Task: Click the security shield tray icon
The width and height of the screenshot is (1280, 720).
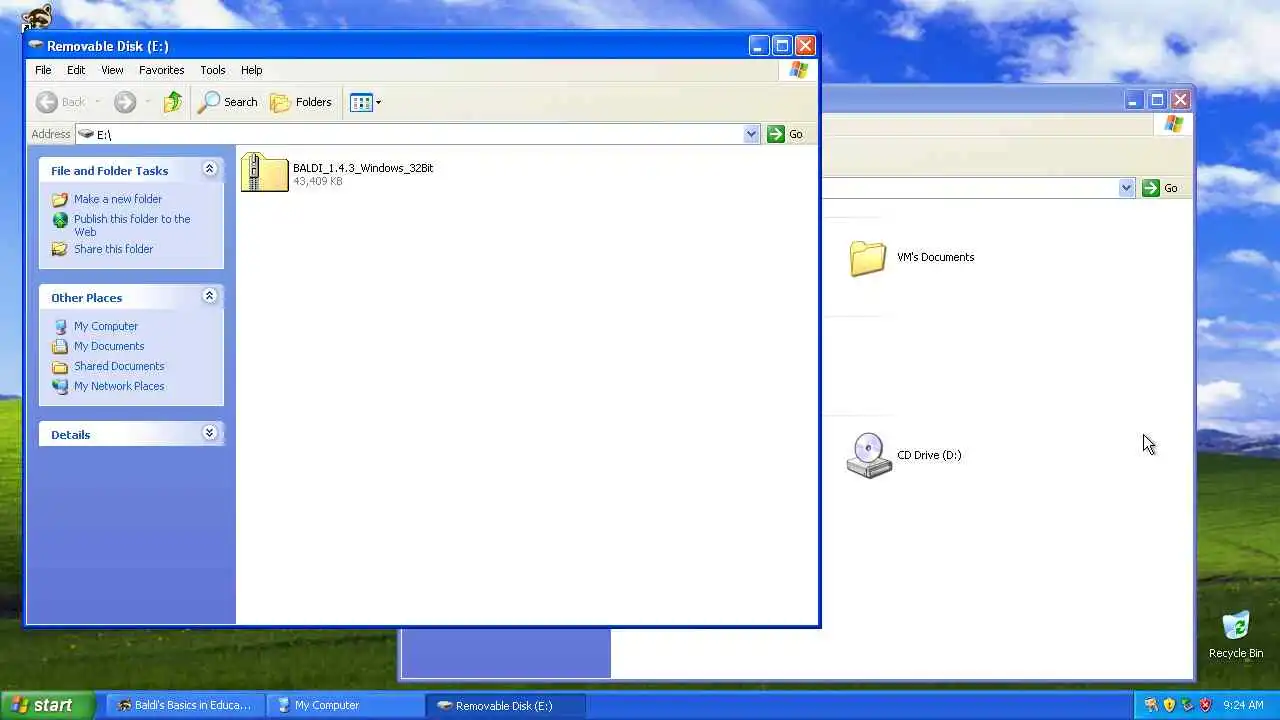Action: click(x=1169, y=705)
